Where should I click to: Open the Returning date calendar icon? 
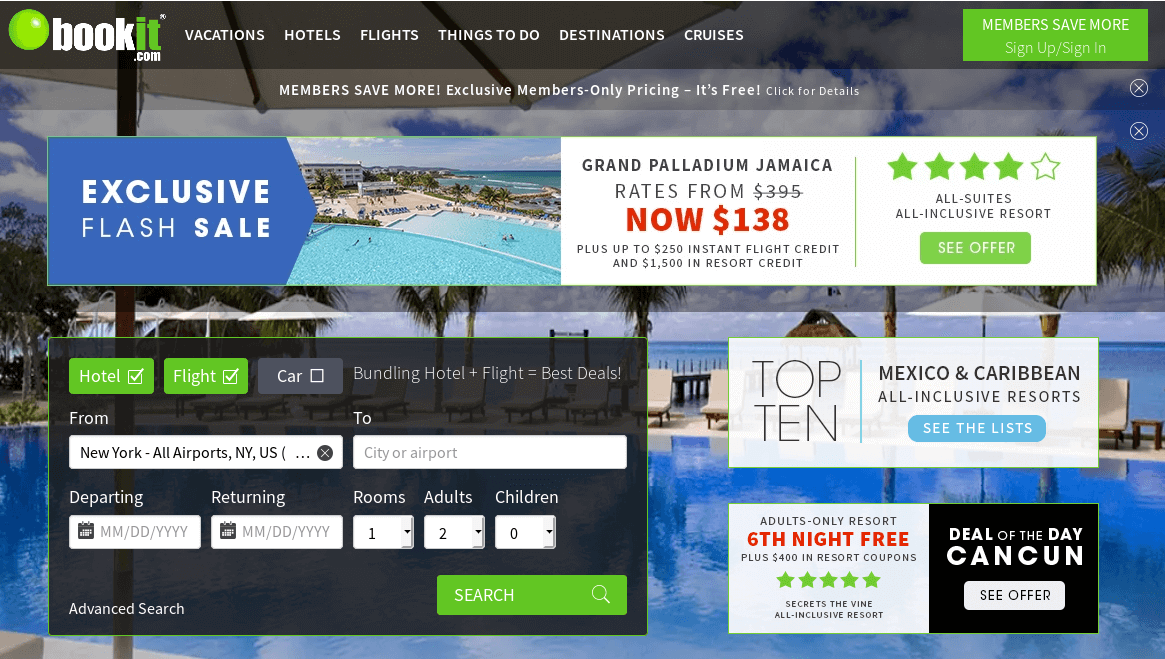228,531
